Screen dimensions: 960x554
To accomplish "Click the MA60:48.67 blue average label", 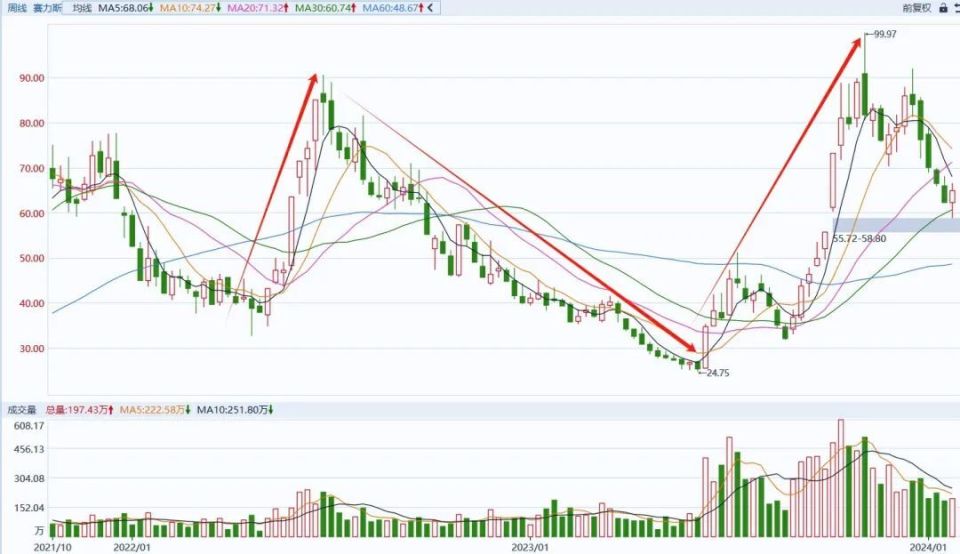I will 392,8.
